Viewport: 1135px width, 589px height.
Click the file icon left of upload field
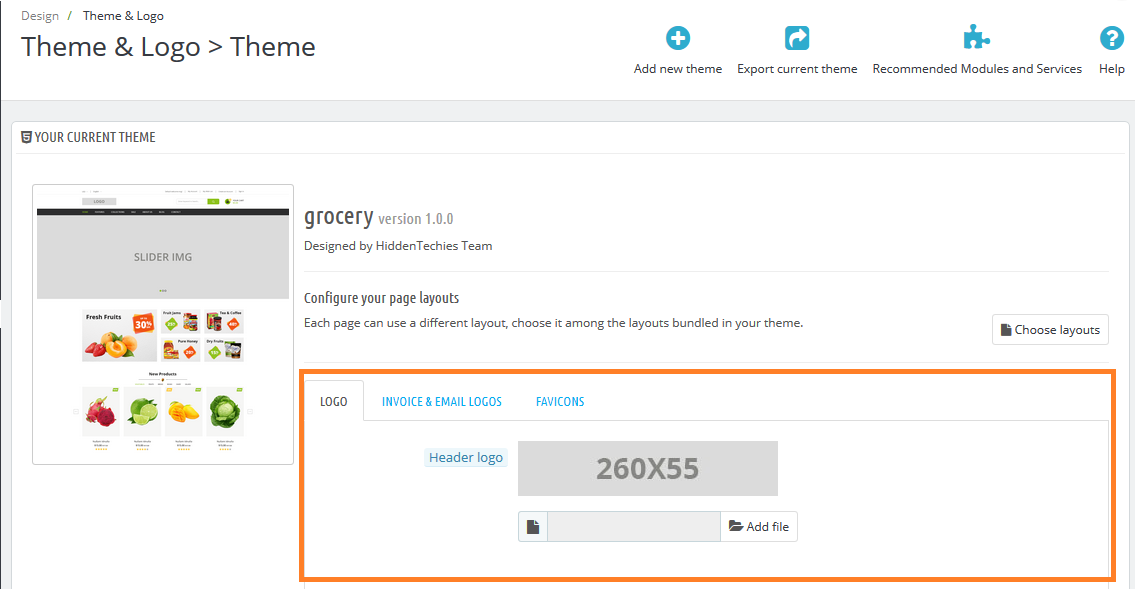(x=533, y=527)
